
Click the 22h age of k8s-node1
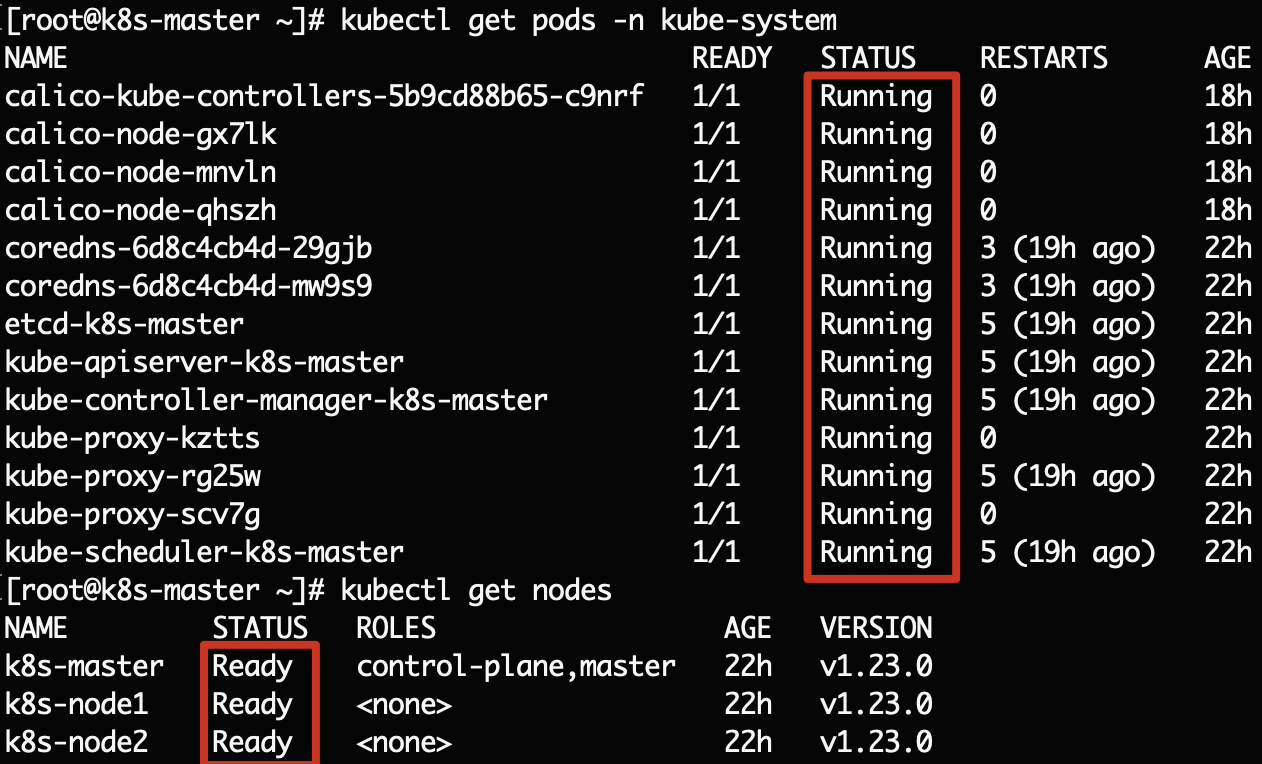[748, 704]
